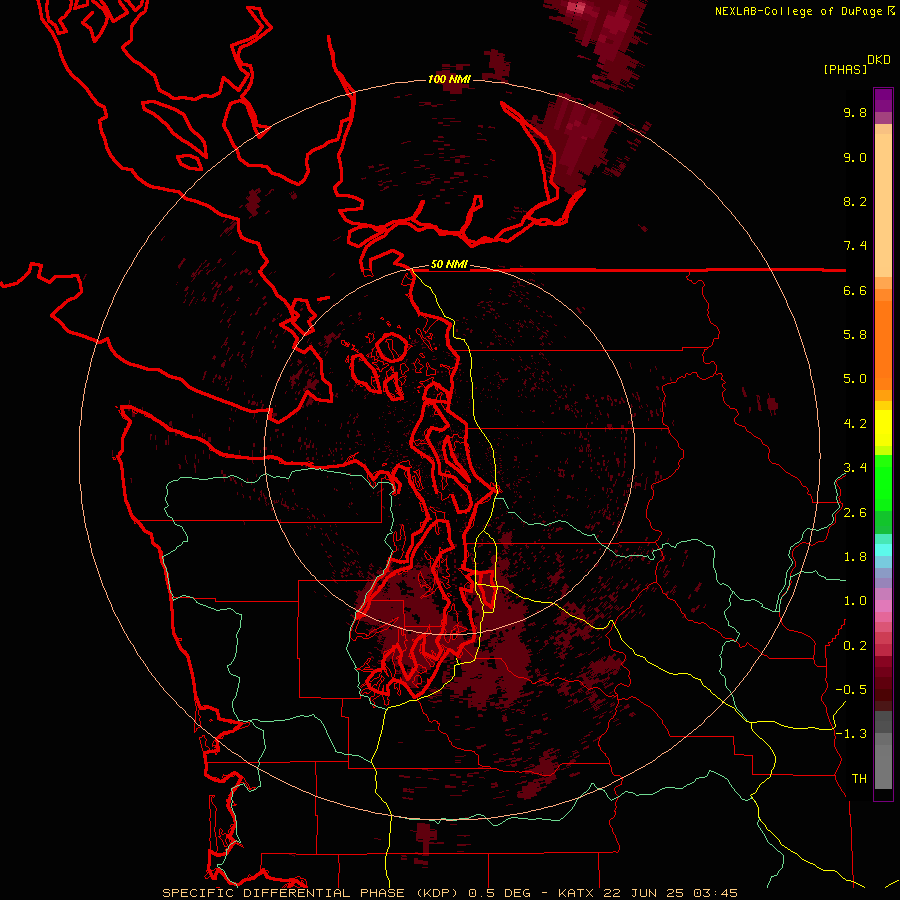
Task: Click the 50 NMI range ring label
Action: [x=449, y=264]
